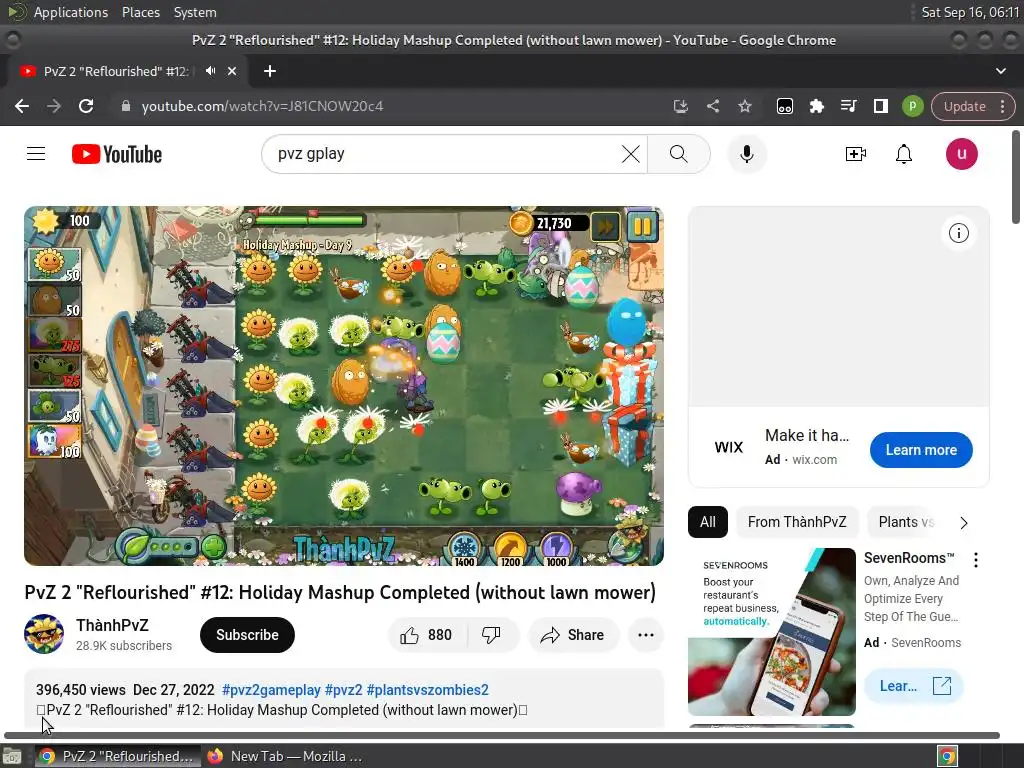1024x768 pixels.
Task: Open the YouTube hamburger guide menu
Action: click(x=36, y=154)
